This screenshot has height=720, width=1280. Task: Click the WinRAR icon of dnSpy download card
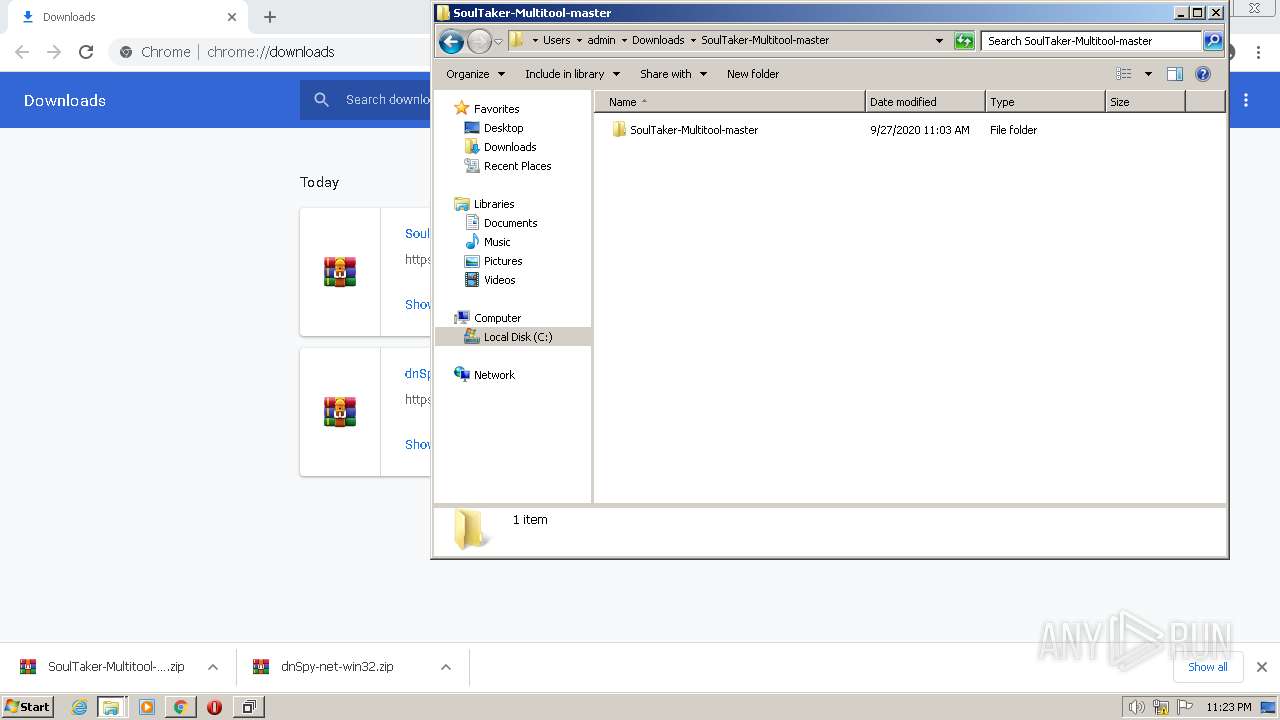click(x=340, y=412)
